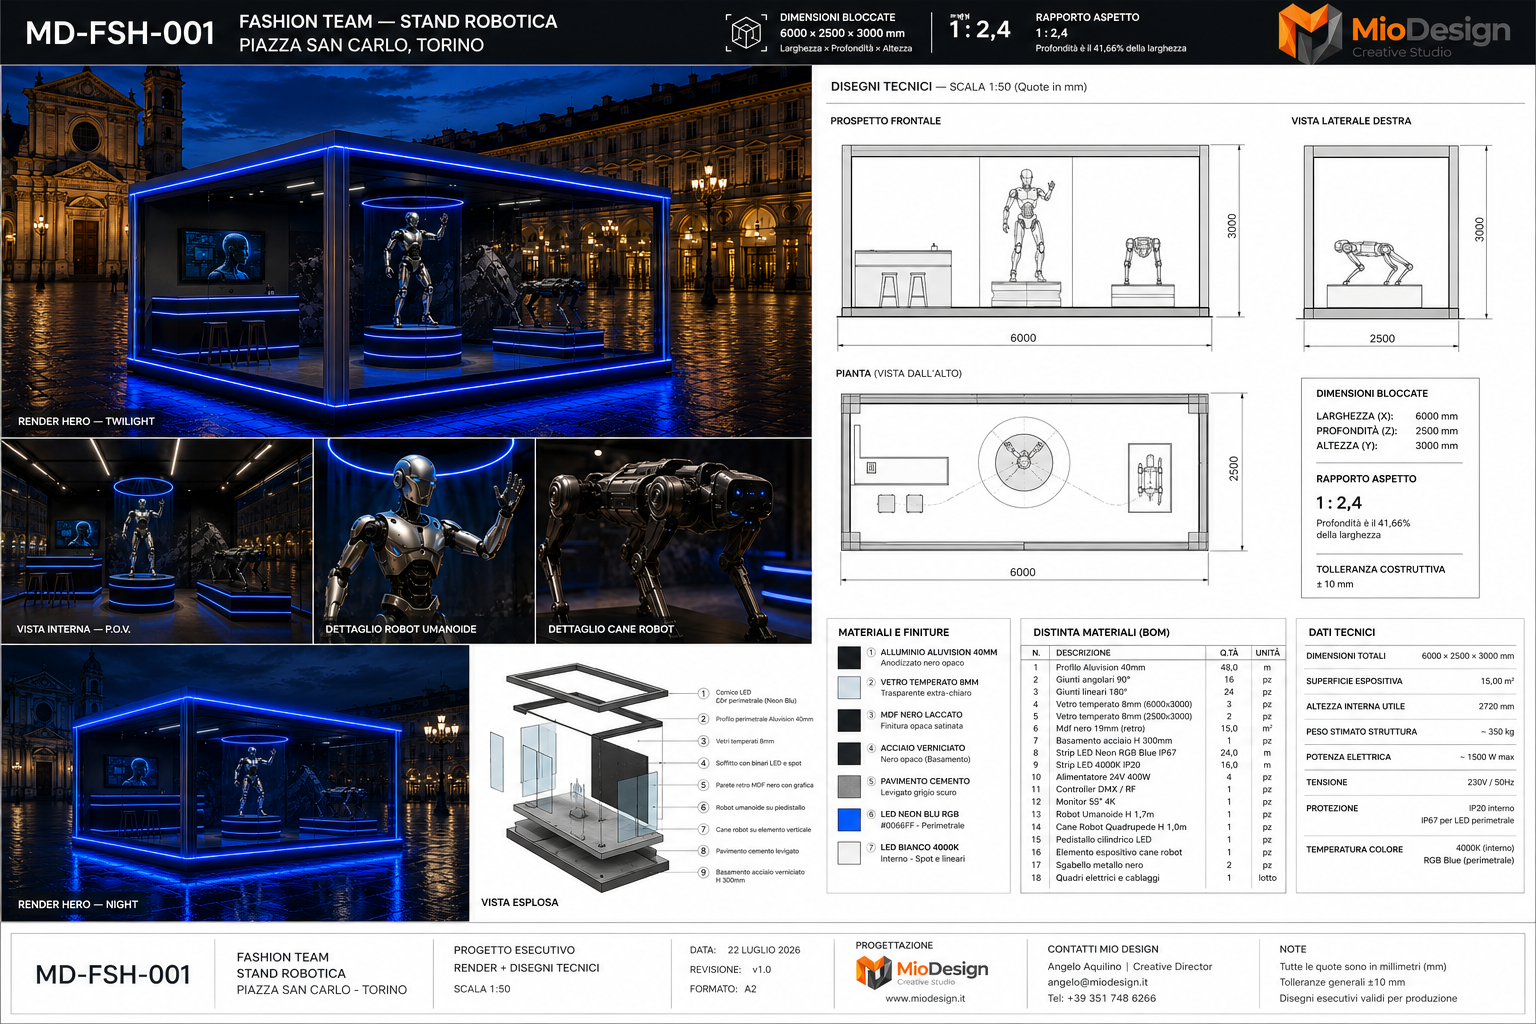Click the 6000 width dimension on Prospetto Frontale
This screenshot has height=1024, width=1536.
[x=1023, y=338]
